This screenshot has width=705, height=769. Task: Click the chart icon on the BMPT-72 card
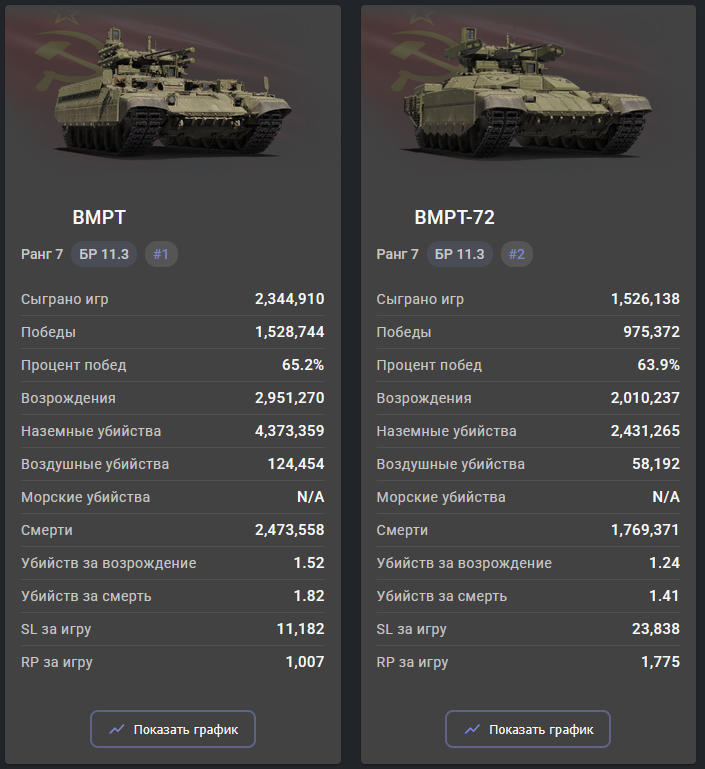pyautogui.click(x=472, y=730)
